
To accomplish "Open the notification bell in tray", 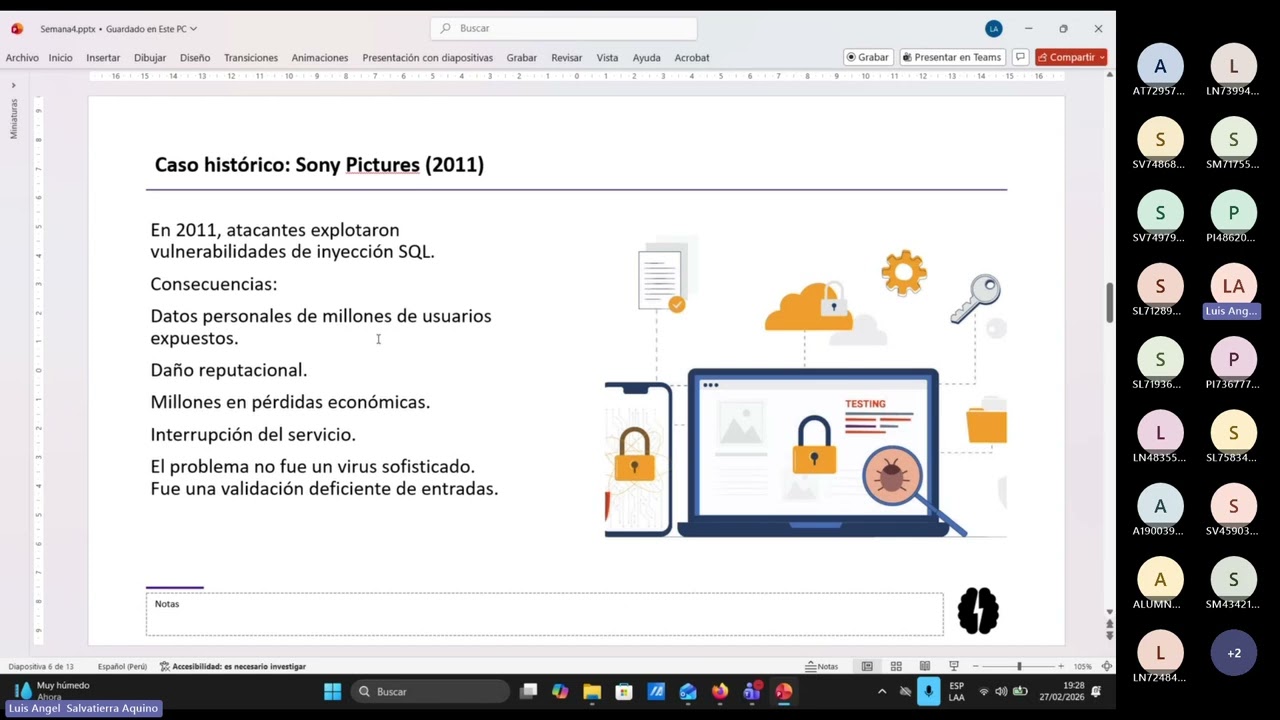I will (x=1096, y=691).
